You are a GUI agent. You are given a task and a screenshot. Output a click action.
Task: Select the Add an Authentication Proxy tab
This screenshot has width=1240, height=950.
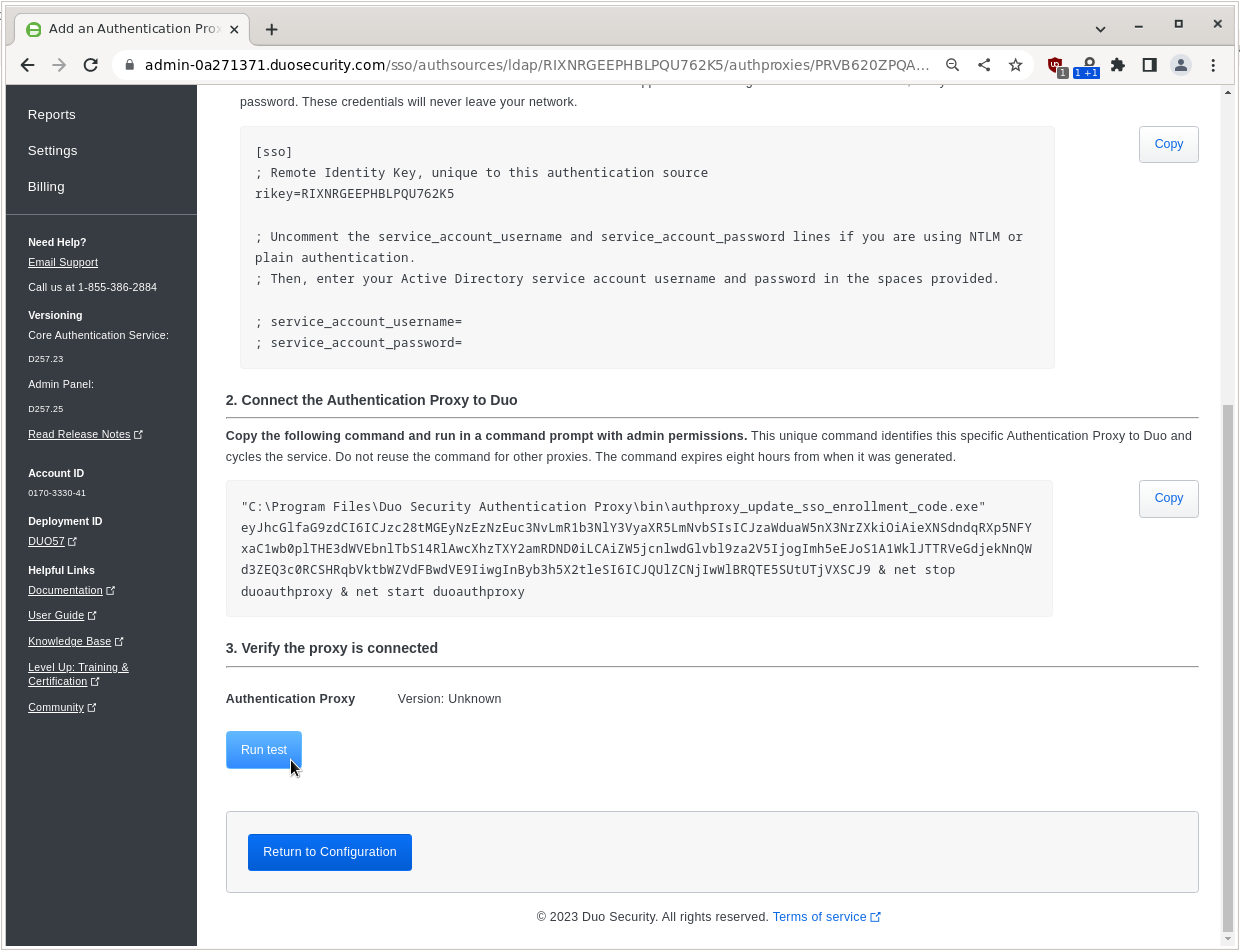(132, 29)
